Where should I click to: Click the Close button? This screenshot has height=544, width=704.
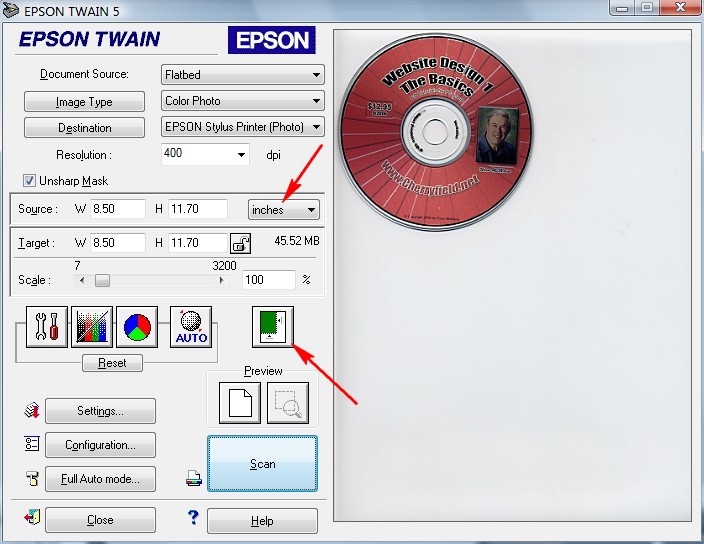(x=101, y=520)
